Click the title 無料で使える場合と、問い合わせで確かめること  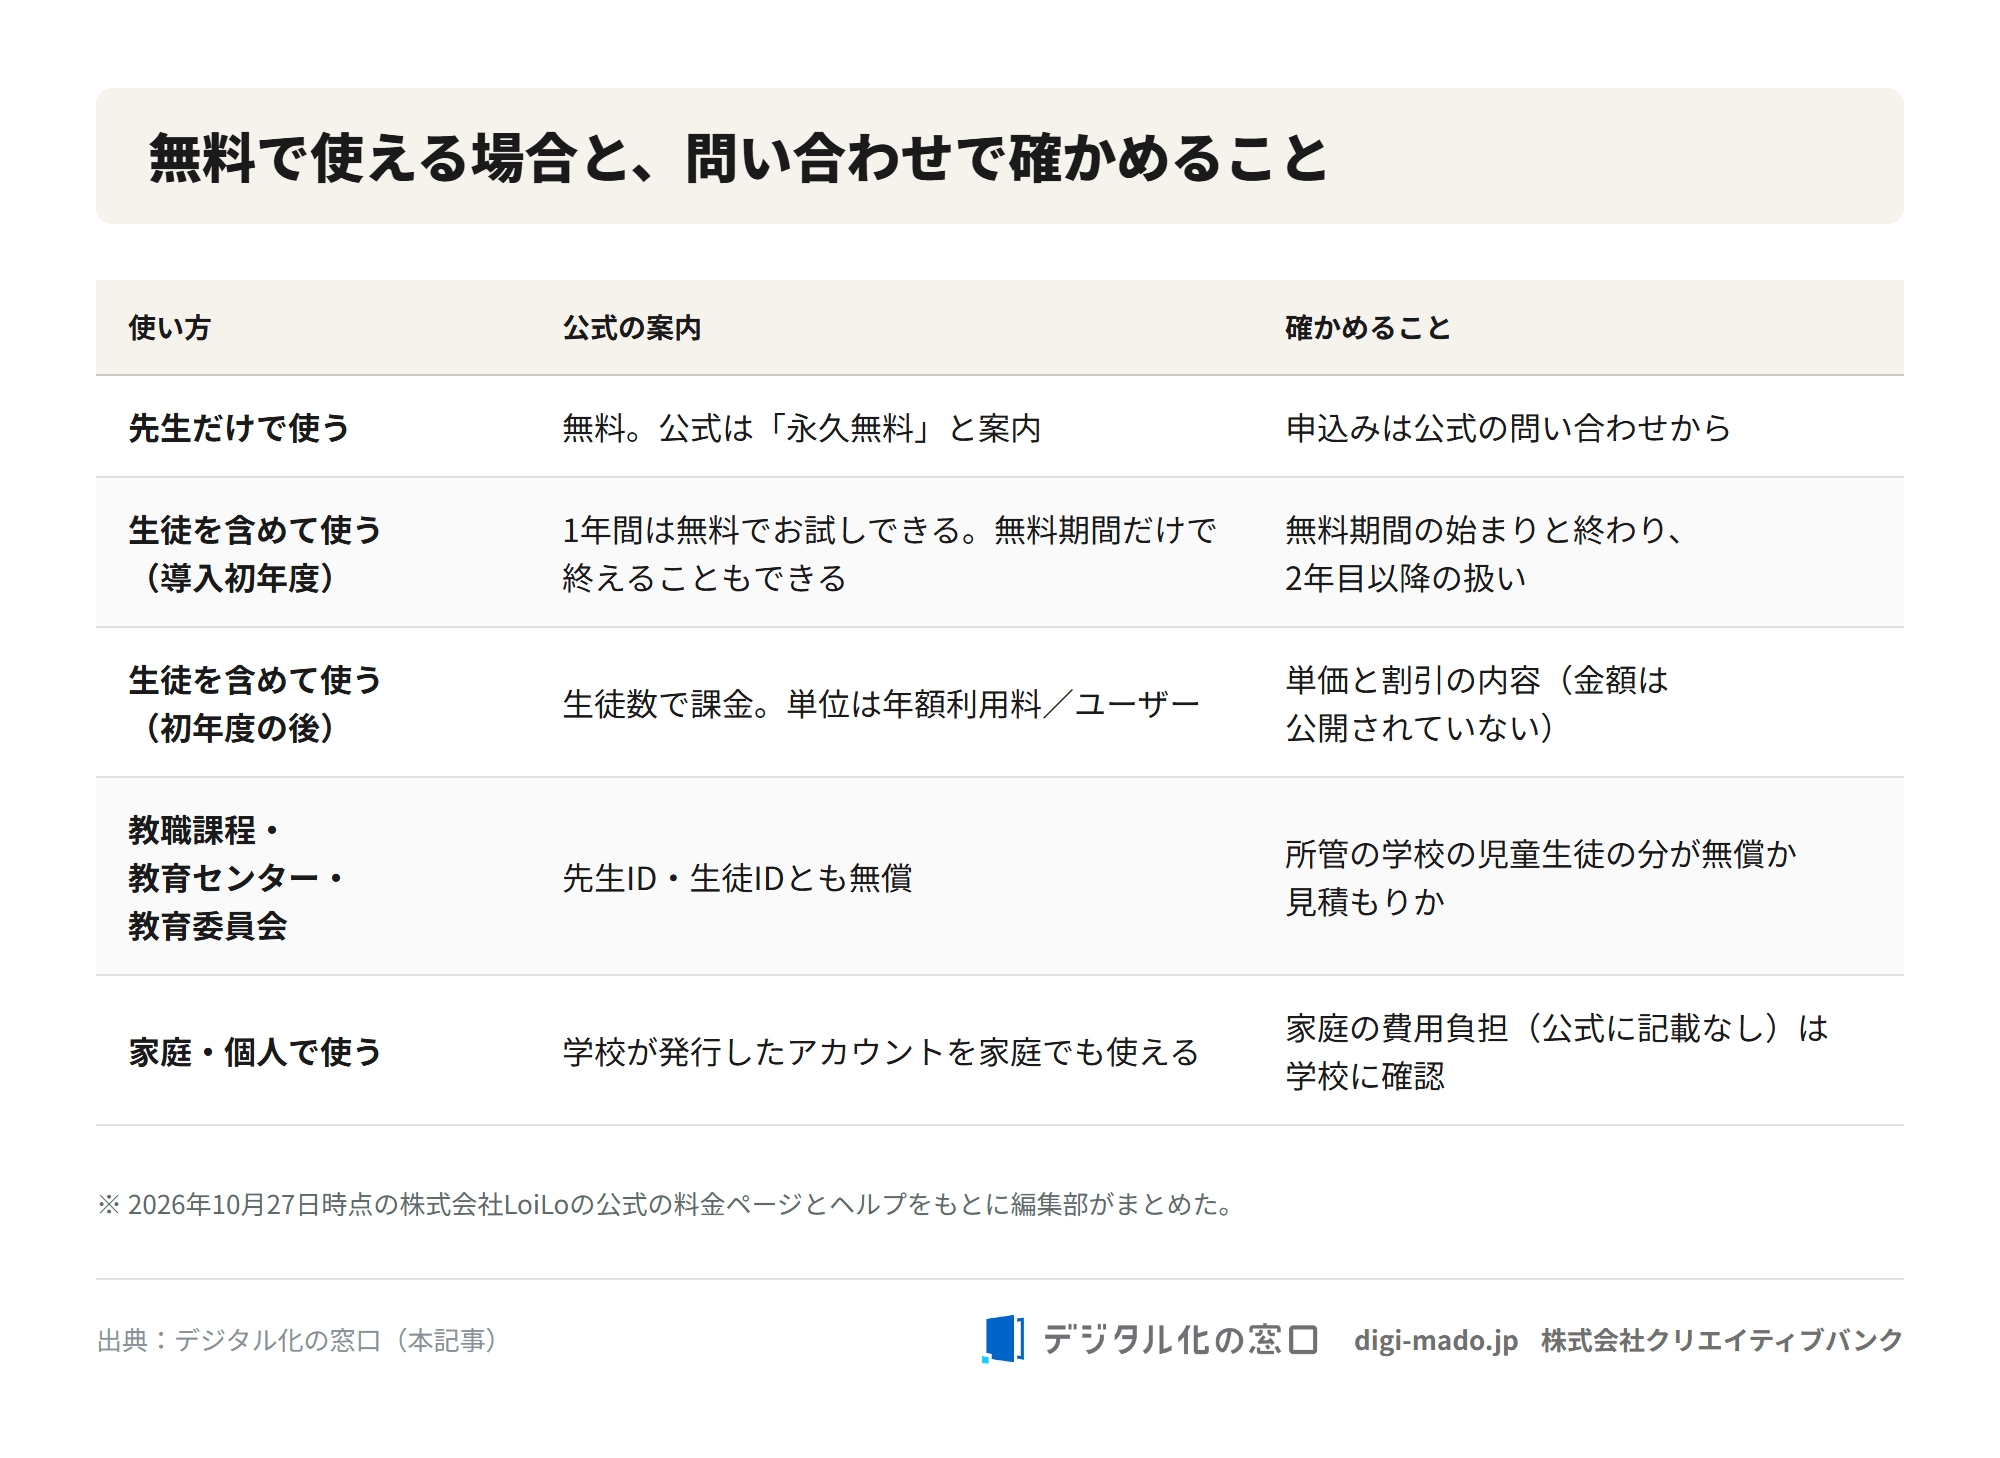click(738, 158)
